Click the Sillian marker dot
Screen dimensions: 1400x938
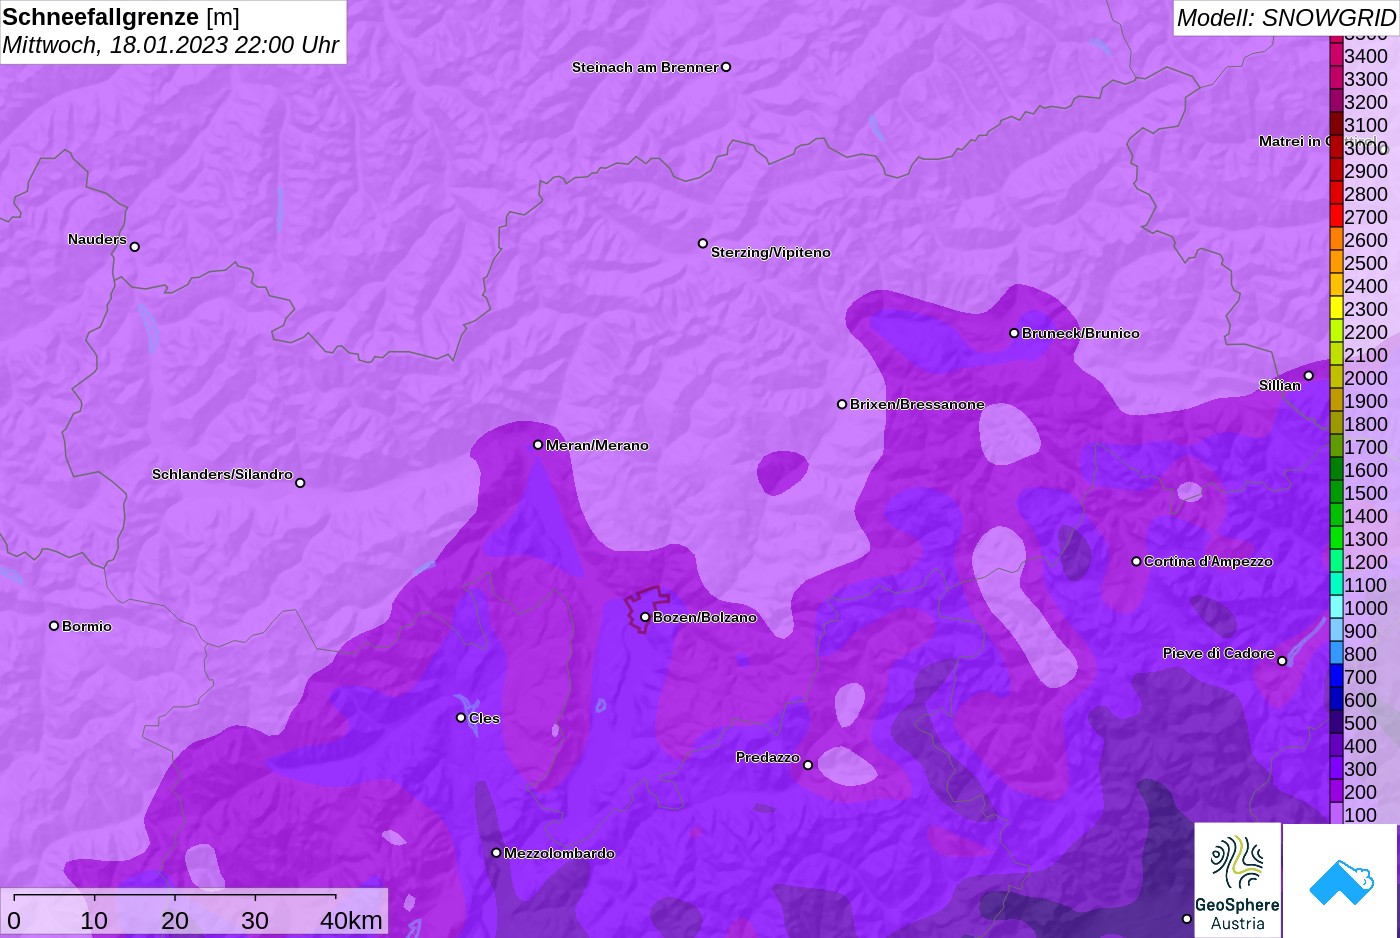point(1309,376)
